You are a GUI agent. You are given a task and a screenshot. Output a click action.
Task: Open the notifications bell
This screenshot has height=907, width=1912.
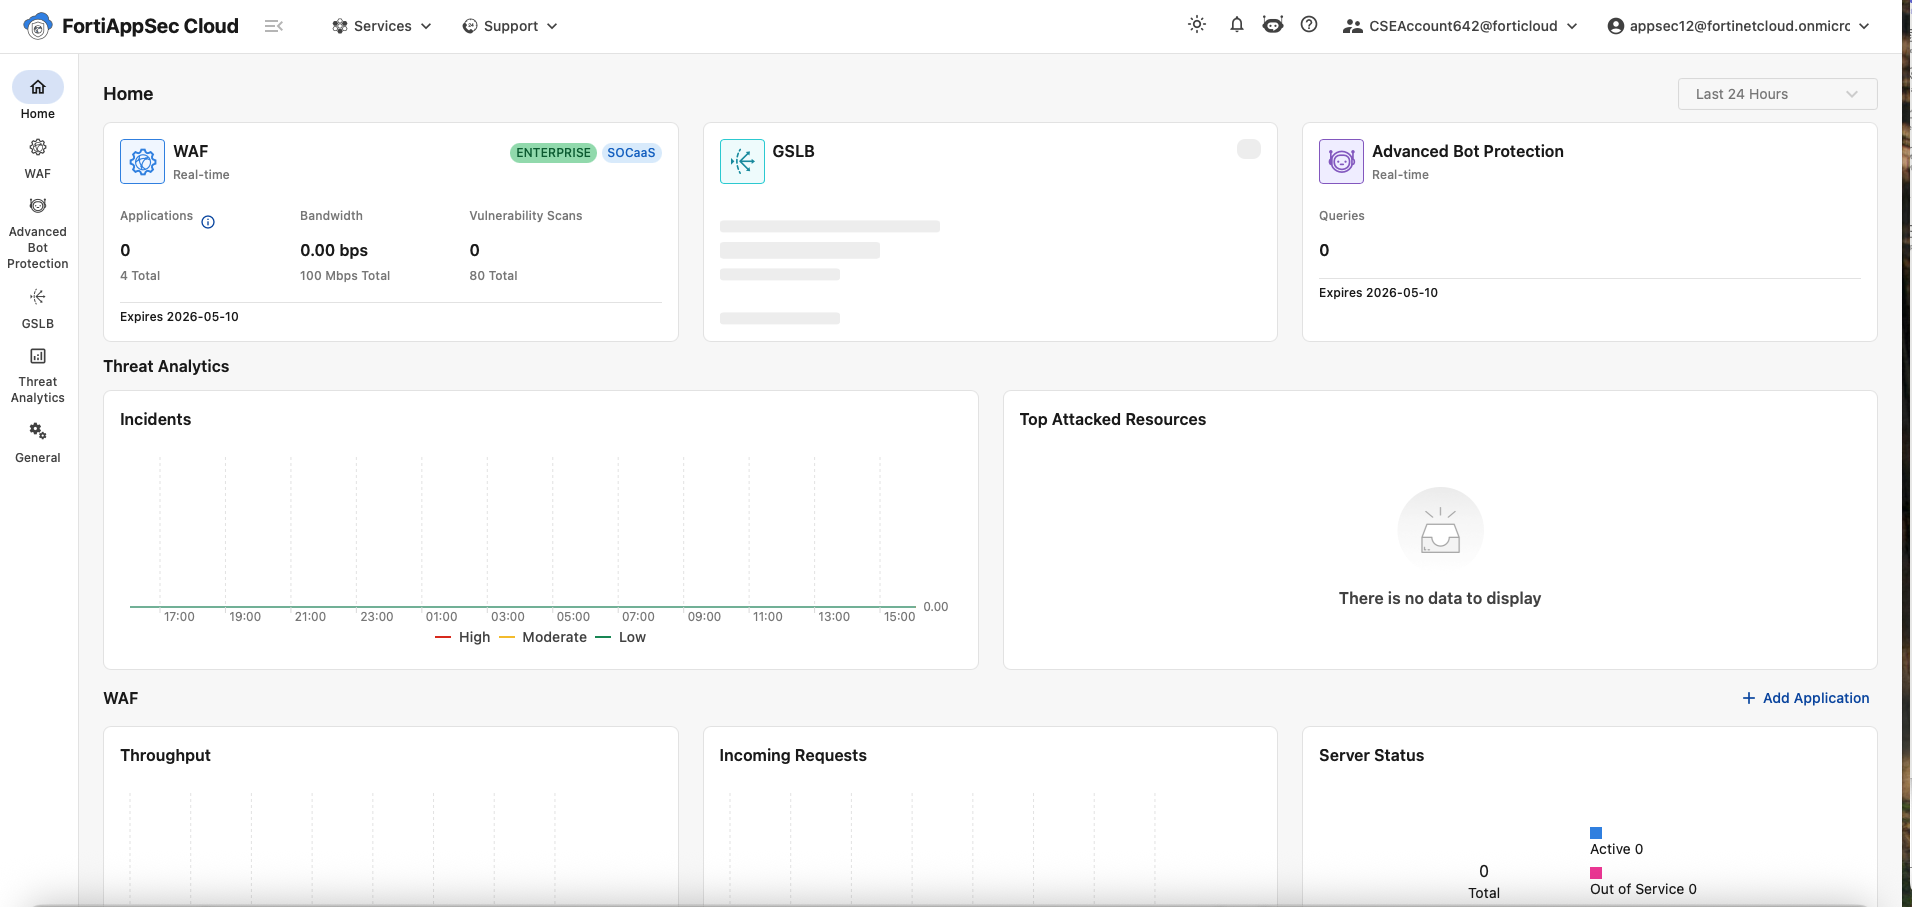[x=1237, y=25]
